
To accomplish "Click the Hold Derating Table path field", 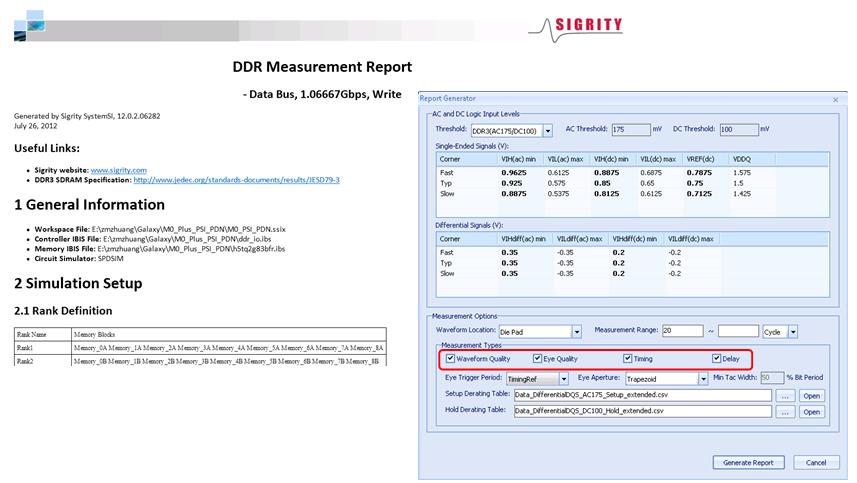I will (x=643, y=411).
